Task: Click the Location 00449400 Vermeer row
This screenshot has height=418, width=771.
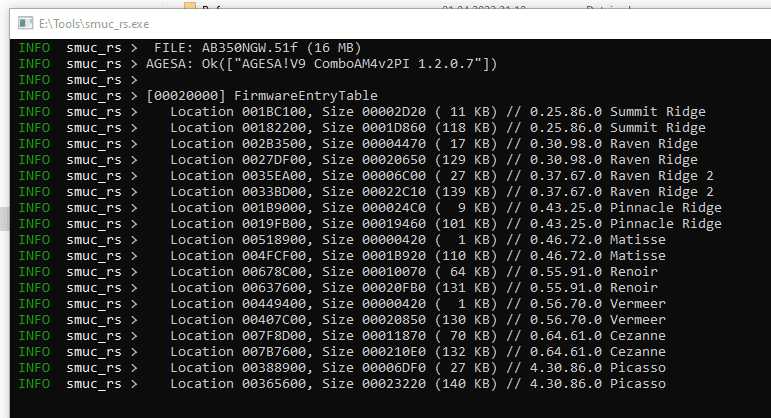Action: (342, 303)
